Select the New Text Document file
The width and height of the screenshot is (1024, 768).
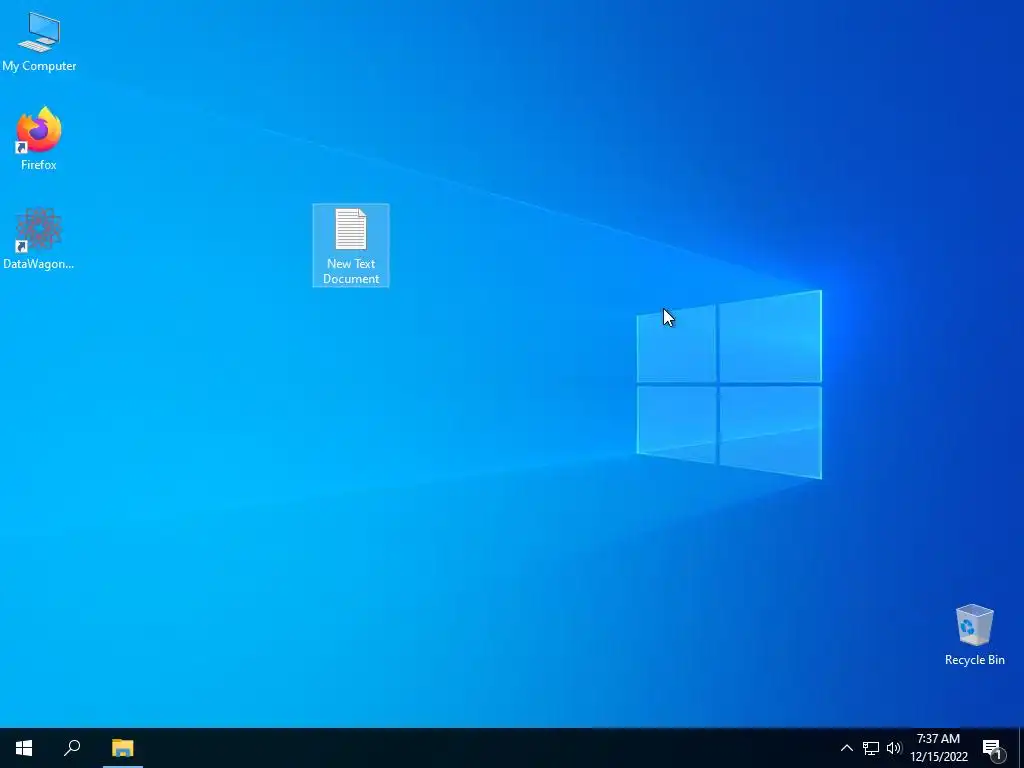[351, 246]
